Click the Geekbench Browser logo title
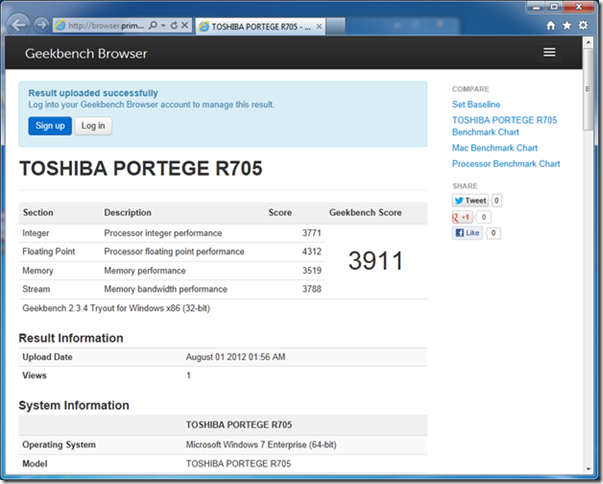Image resolution: width=603 pixels, height=484 pixels. click(x=86, y=54)
